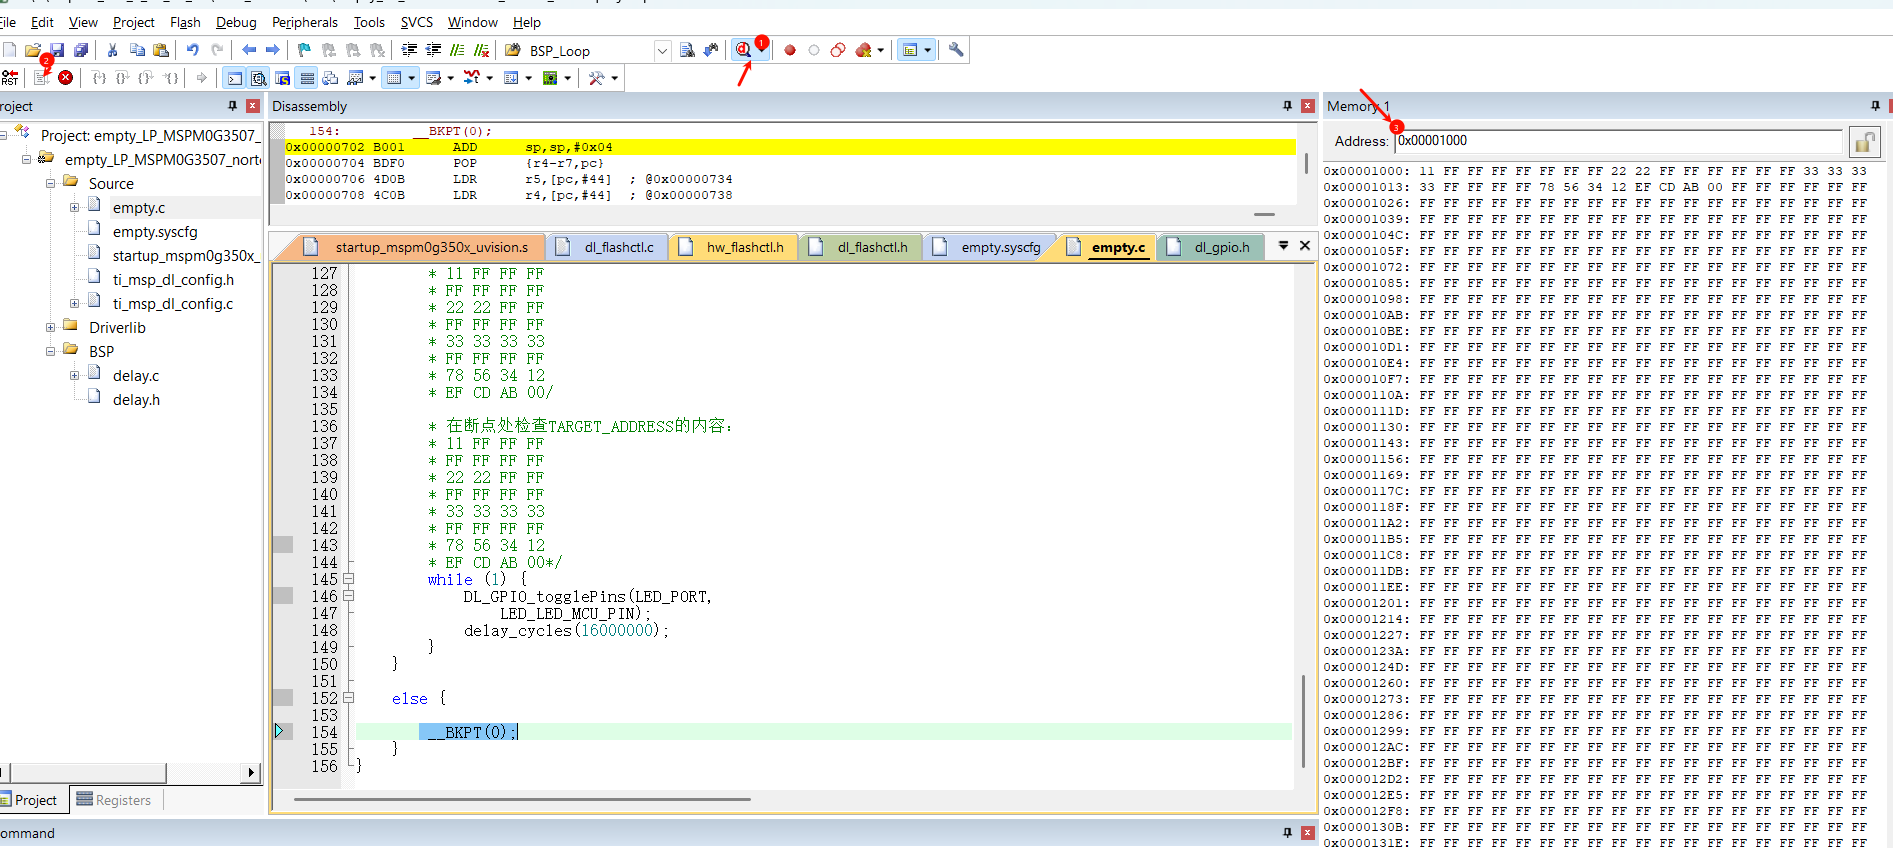Image resolution: width=1893 pixels, height=848 pixels.
Task: Toggle the Command Window button
Action: click(235, 78)
